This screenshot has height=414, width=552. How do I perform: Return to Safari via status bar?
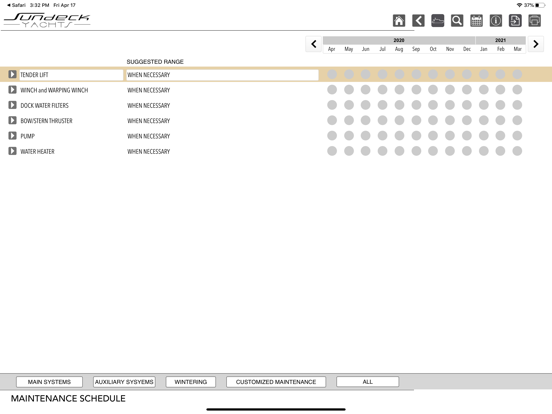(16, 5)
